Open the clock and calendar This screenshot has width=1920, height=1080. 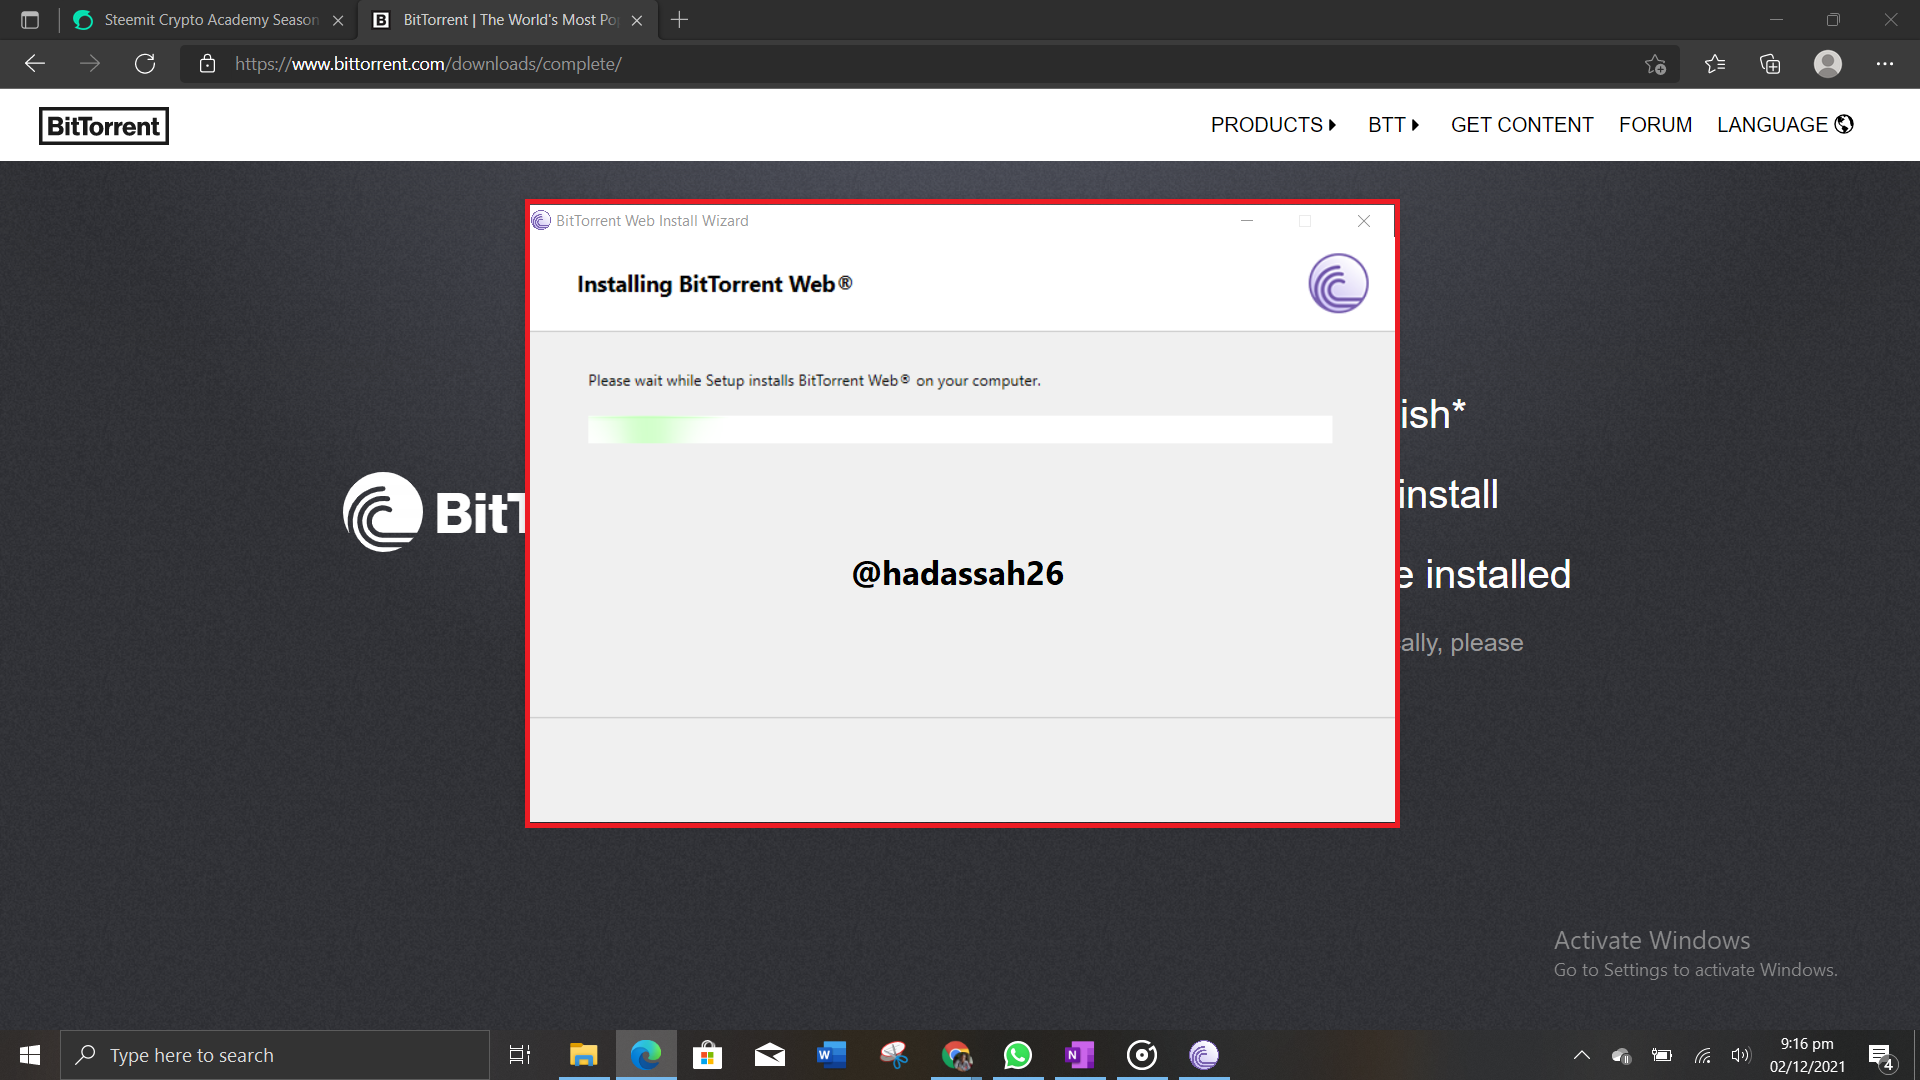[1807, 1055]
